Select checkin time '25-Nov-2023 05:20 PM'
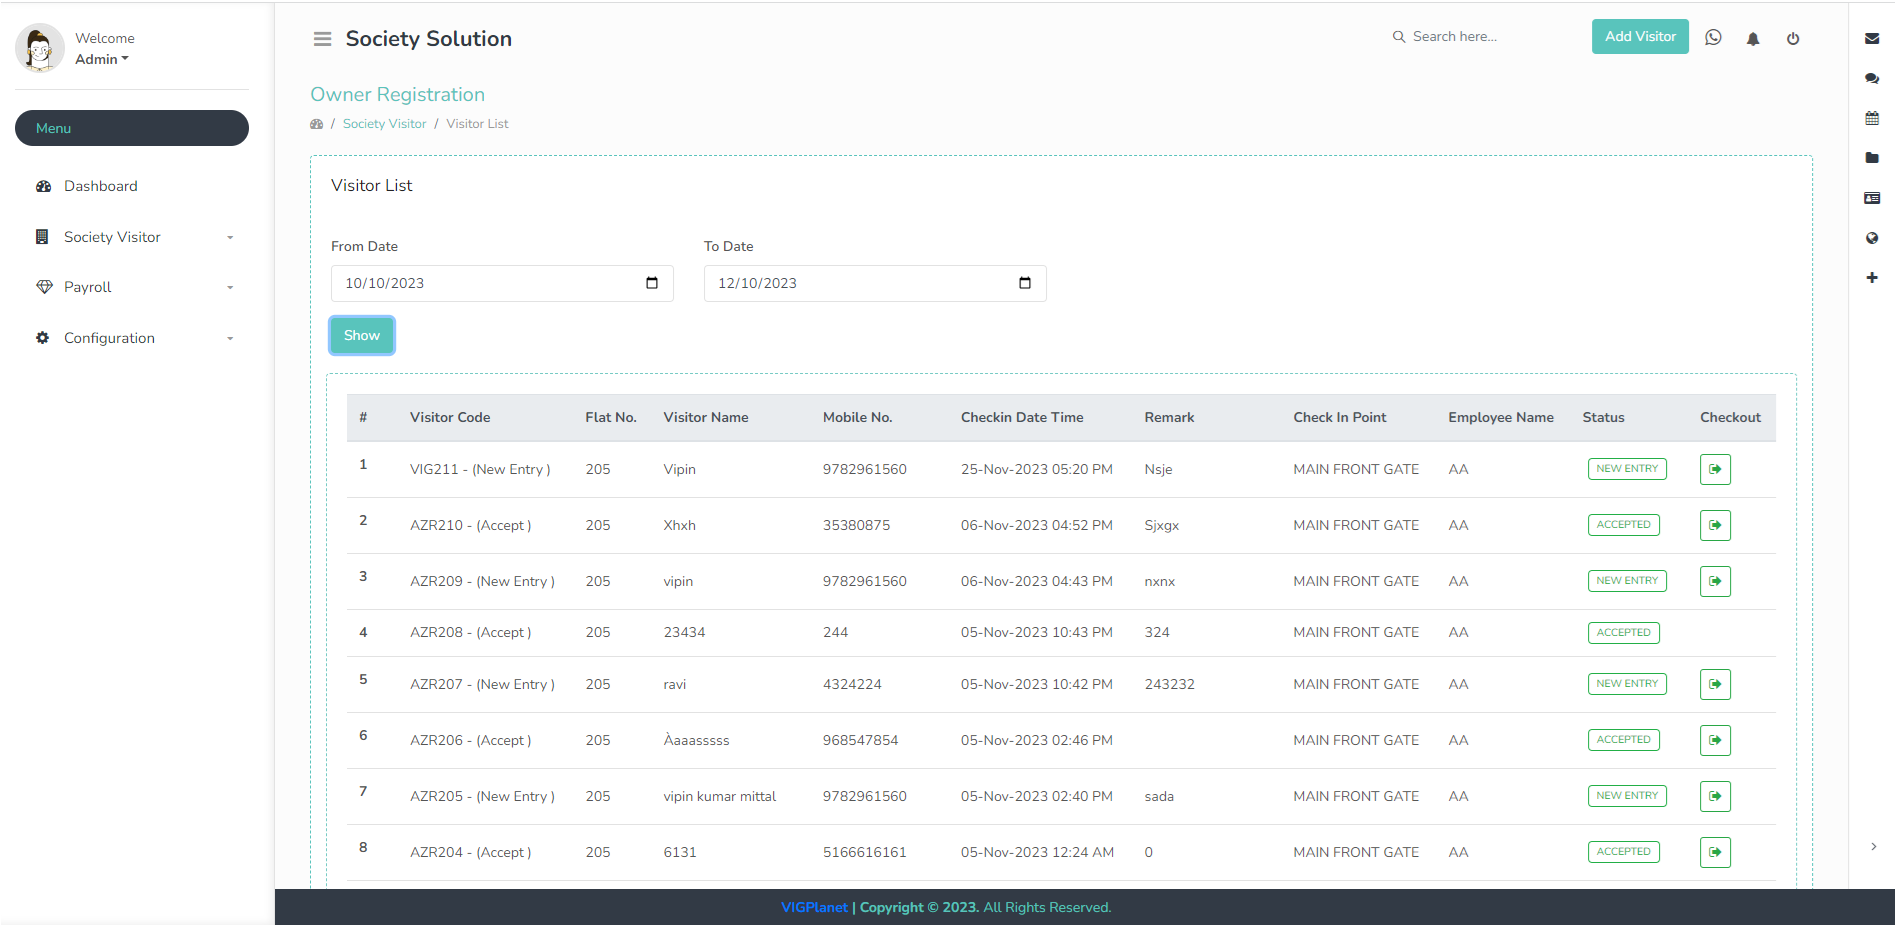Image resolution: width=1895 pixels, height=925 pixels. pos(1037,469)
